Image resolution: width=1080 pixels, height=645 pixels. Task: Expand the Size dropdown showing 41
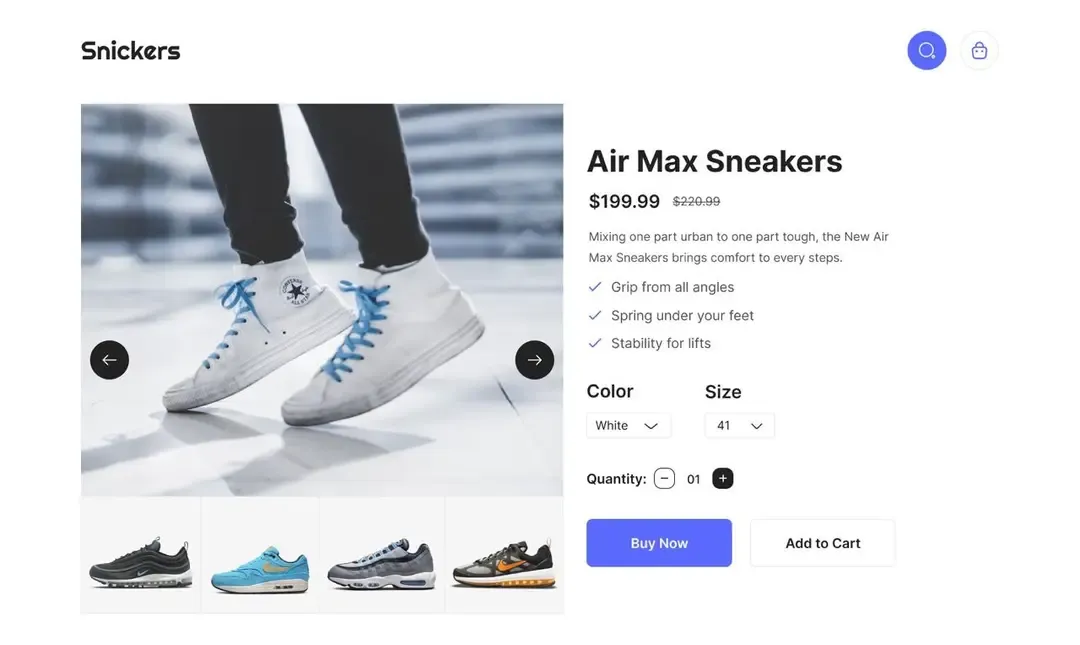tap(739, 426)
